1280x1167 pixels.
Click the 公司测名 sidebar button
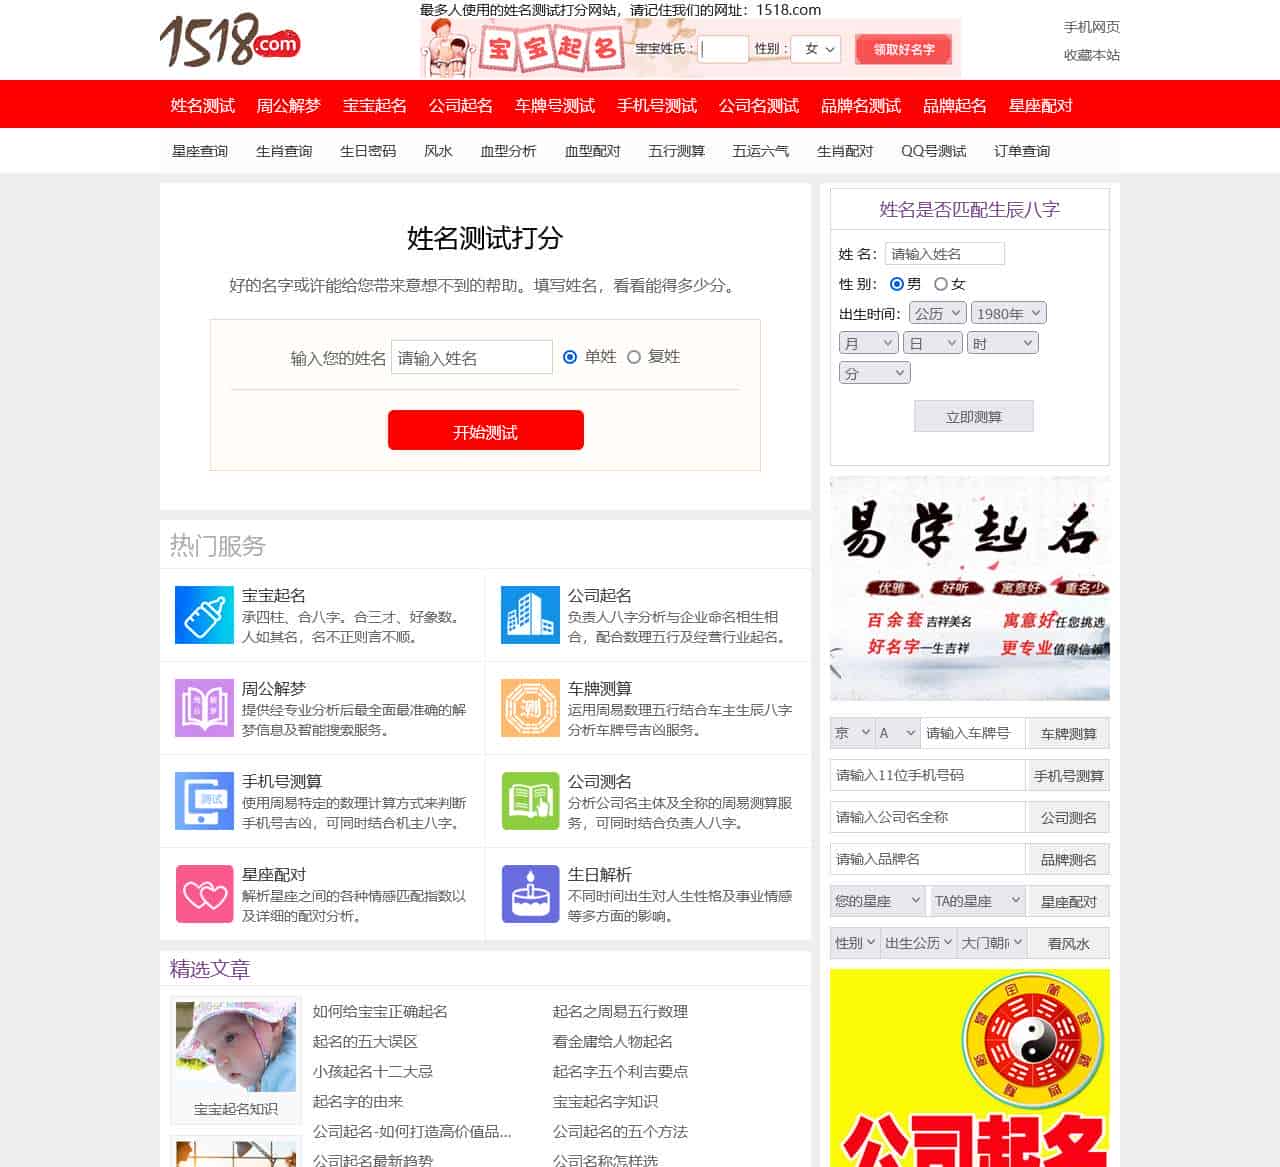(x=1068, y=817)
